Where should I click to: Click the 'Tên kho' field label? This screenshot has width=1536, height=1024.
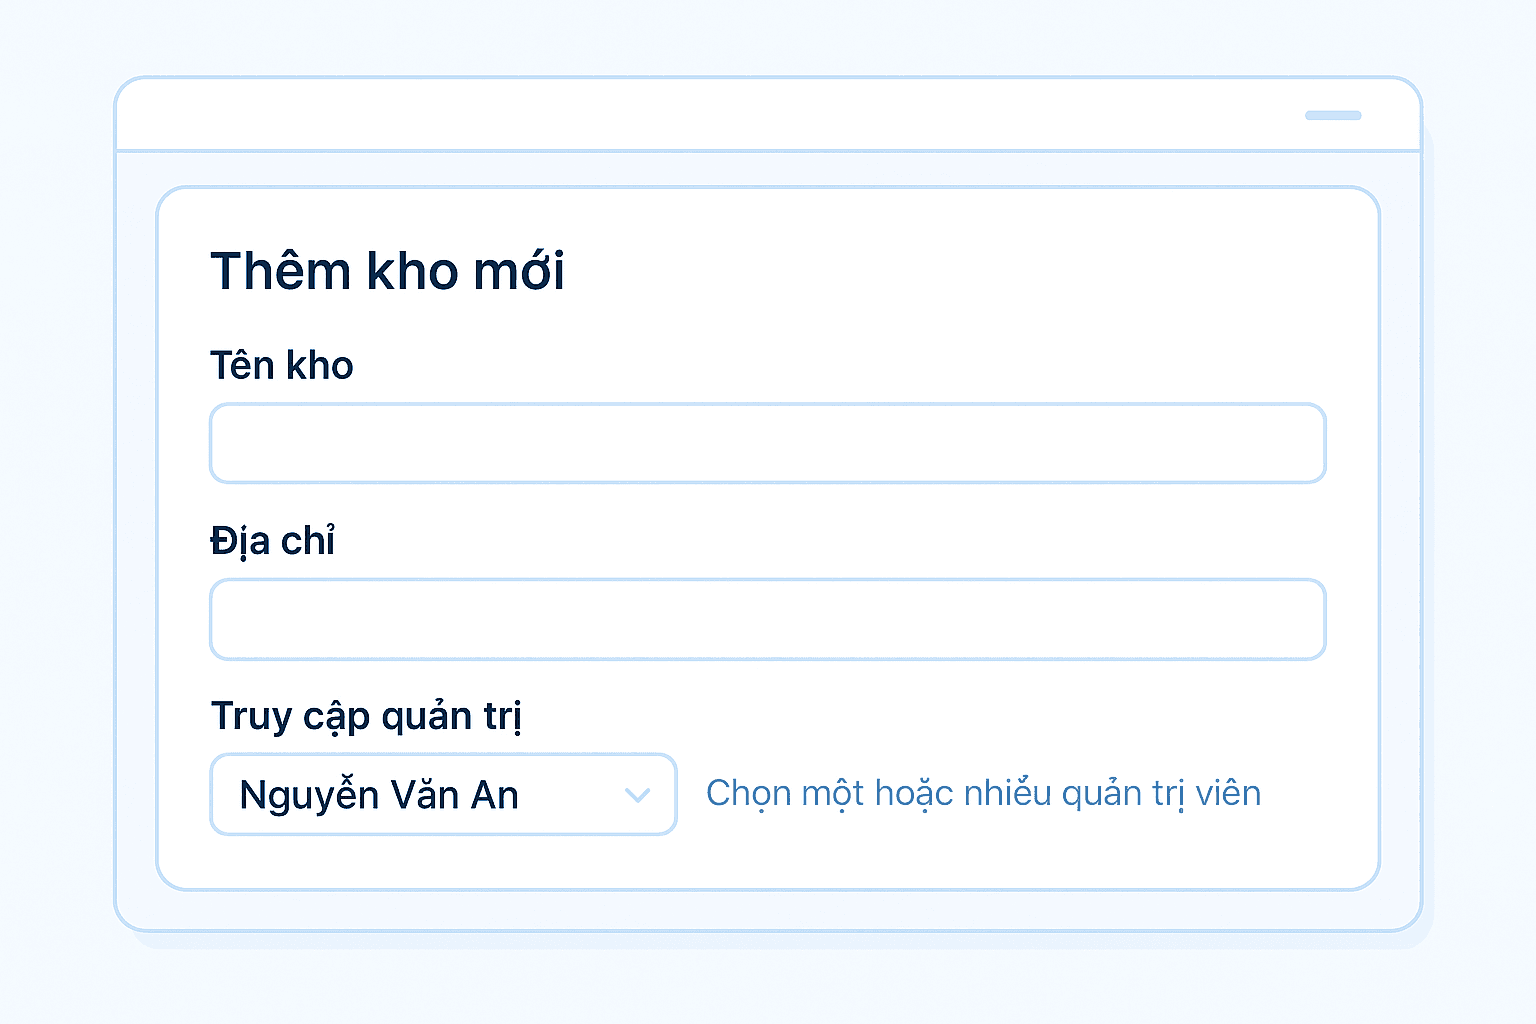point(281,366)
